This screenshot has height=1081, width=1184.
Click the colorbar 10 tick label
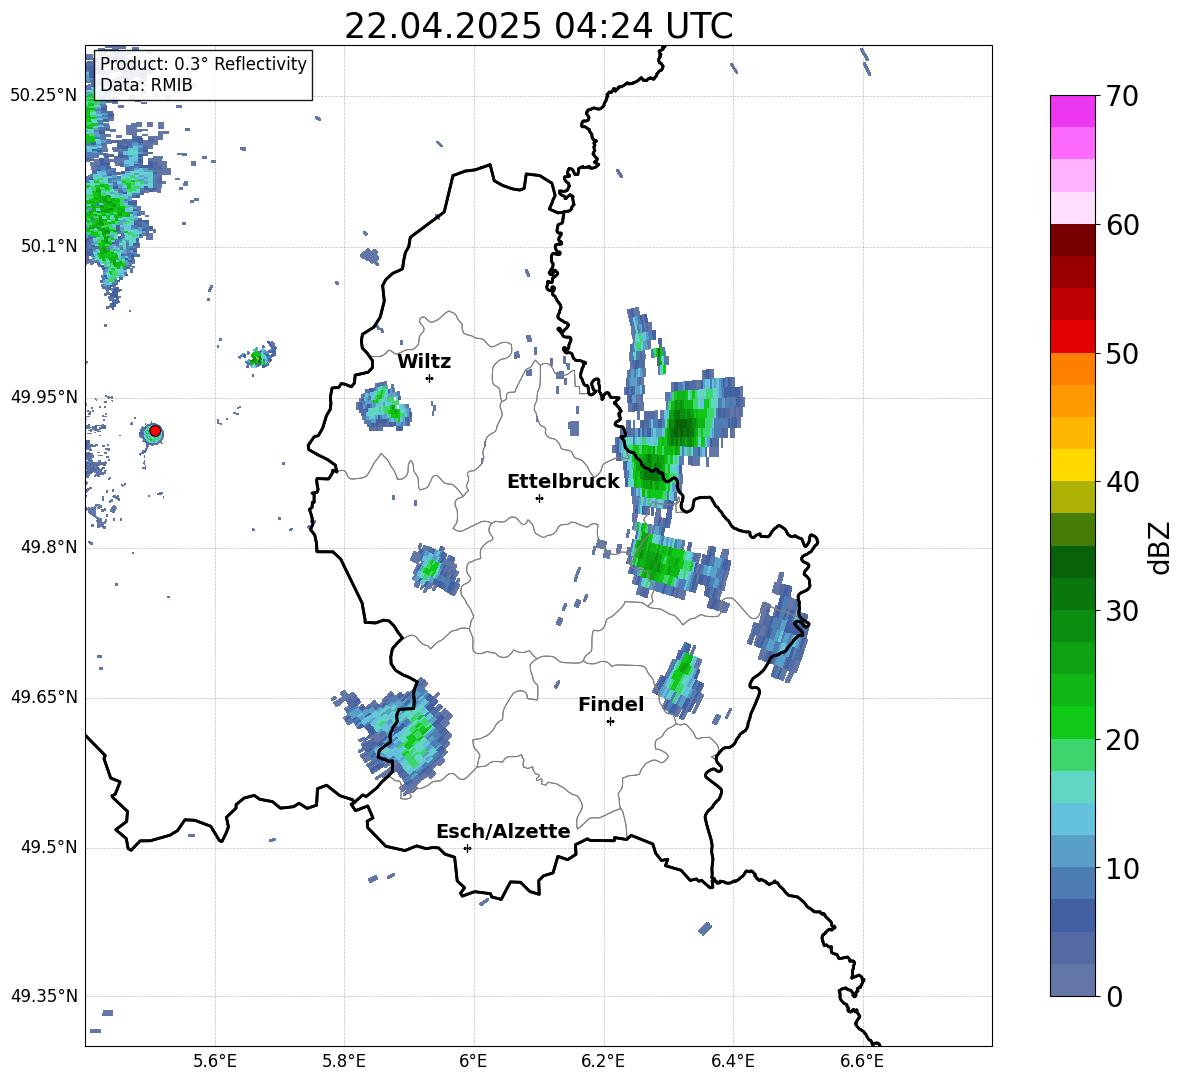coord(1122,868)
